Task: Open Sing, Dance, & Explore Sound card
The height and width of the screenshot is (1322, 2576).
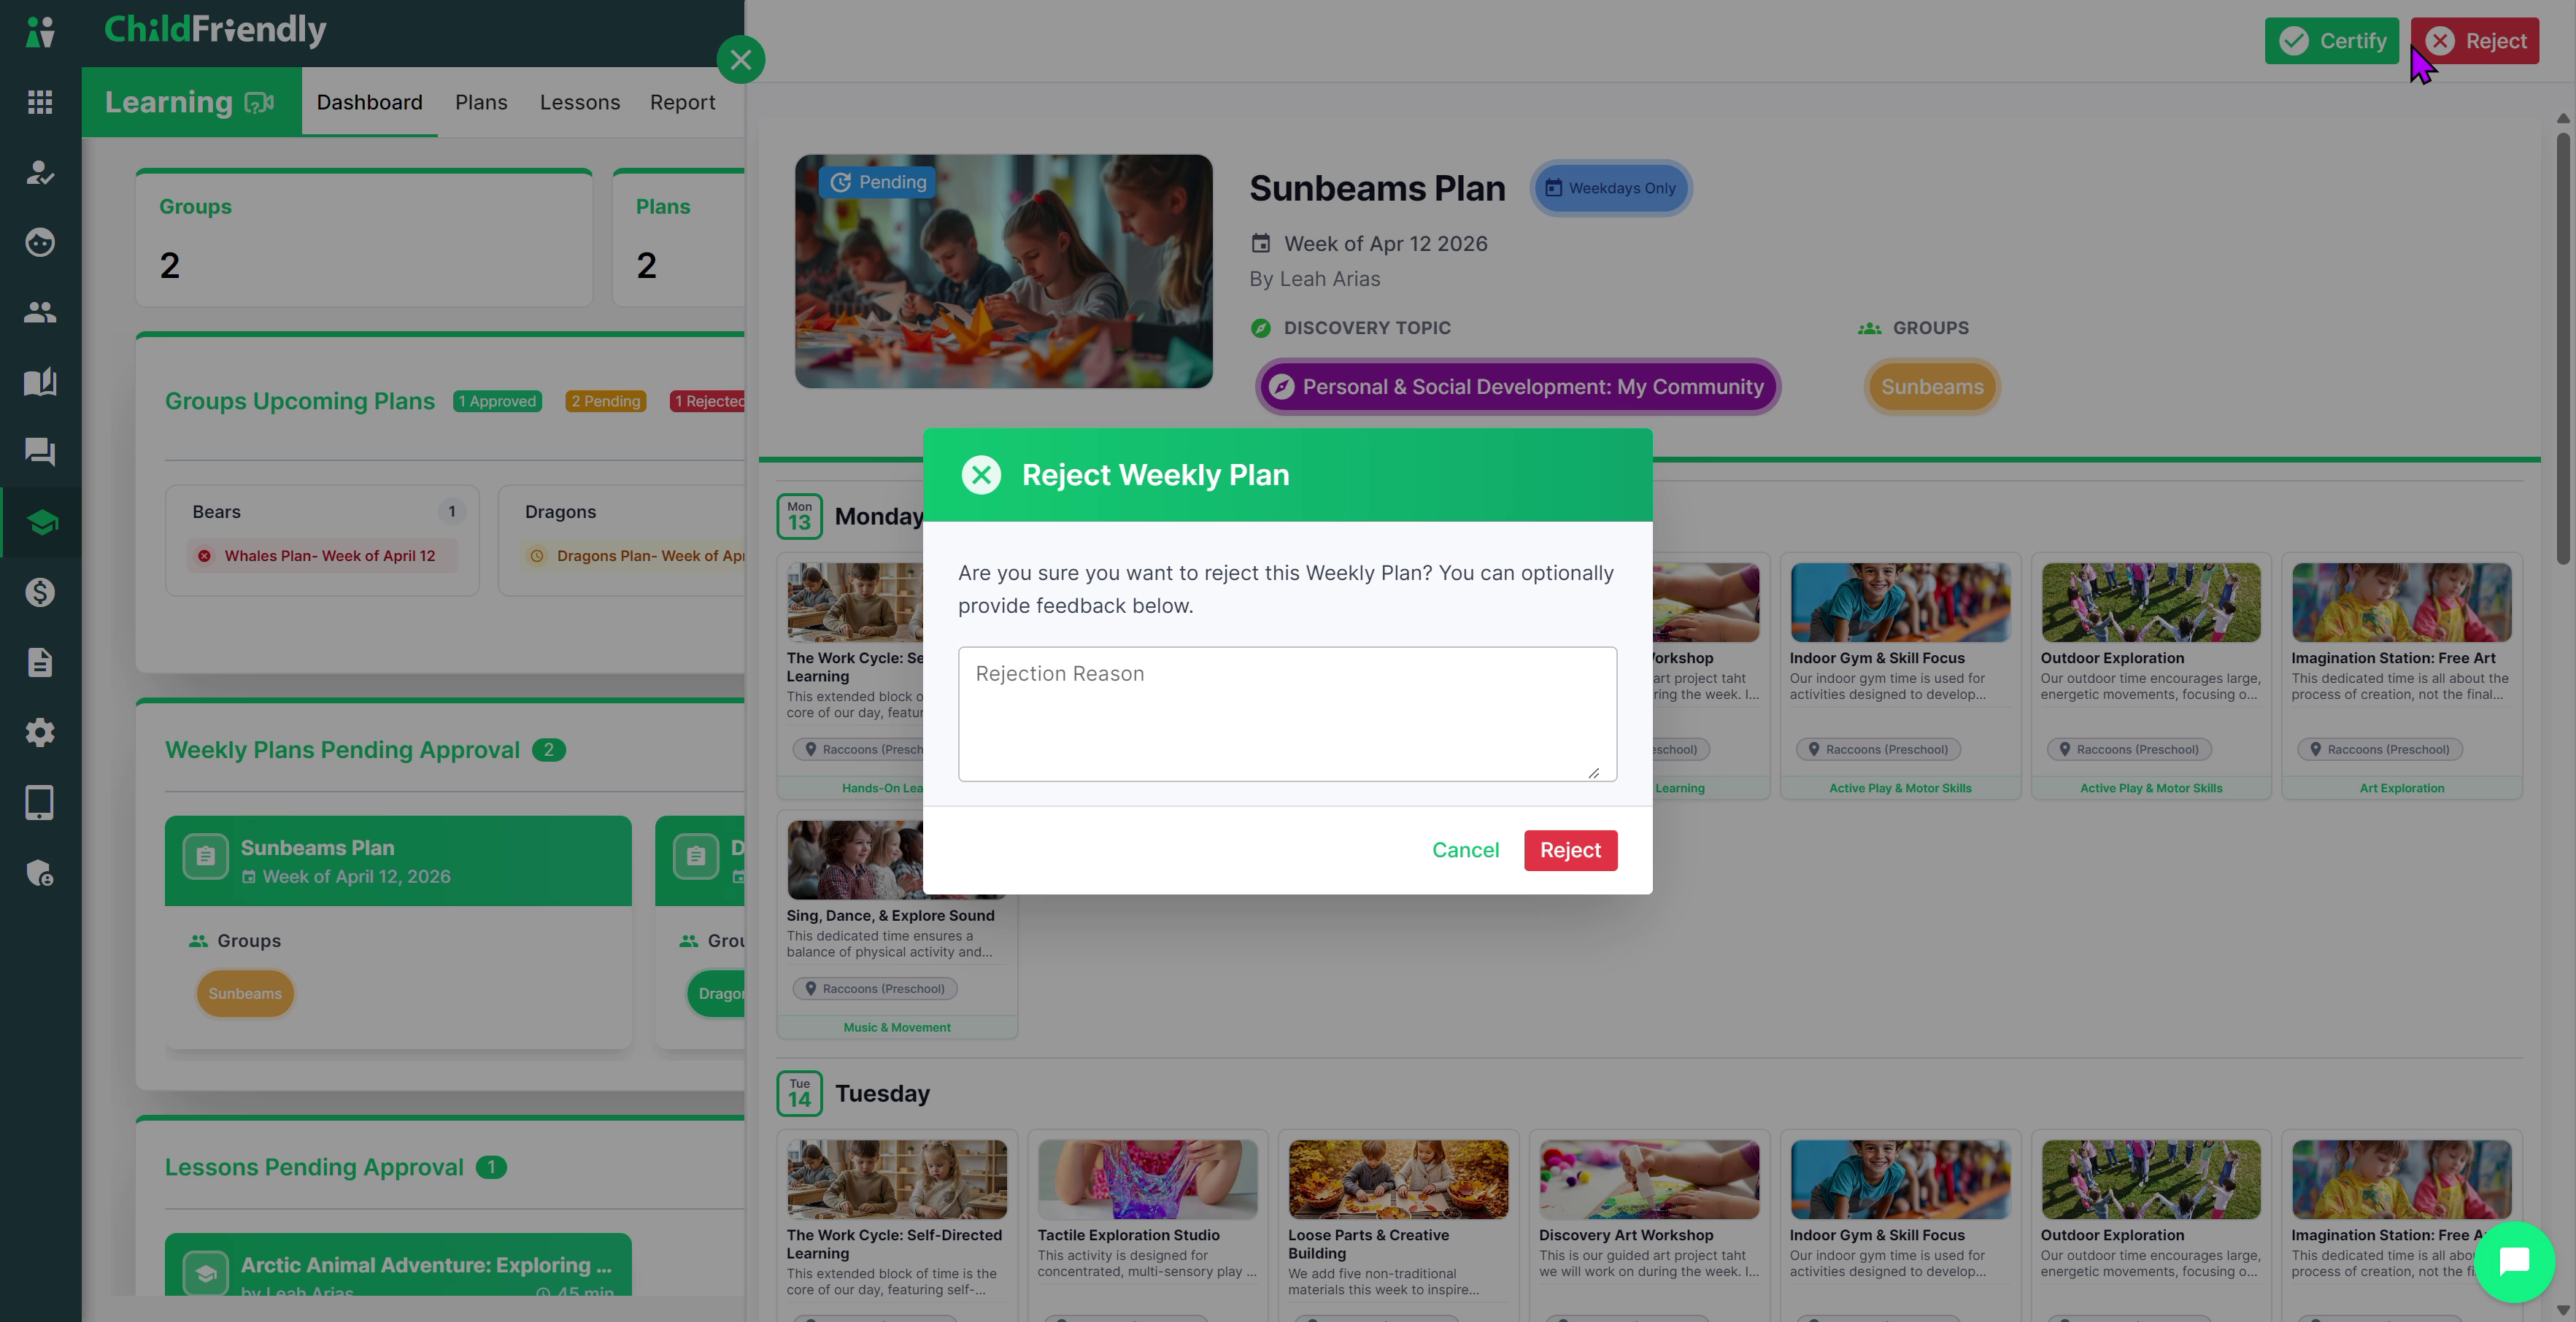Action: 897,924
